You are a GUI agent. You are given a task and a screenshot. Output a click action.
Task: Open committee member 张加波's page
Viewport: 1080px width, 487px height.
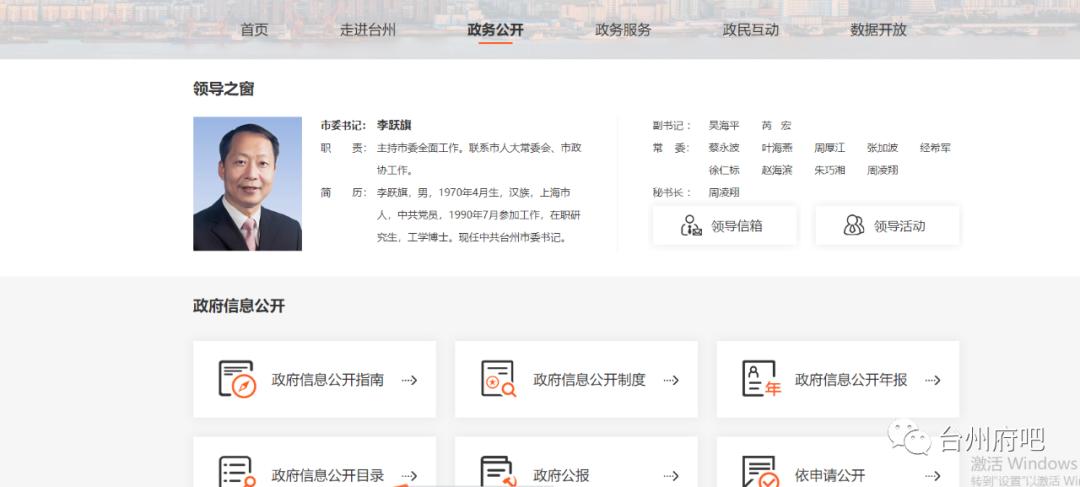tap(882, 147)
